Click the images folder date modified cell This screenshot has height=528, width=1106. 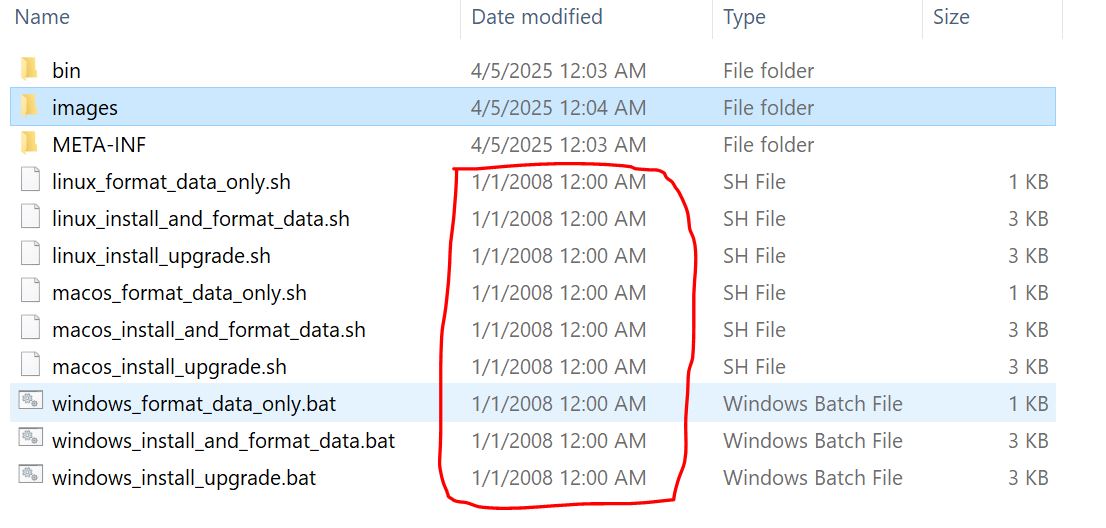pyautogui.click(x=558, y=108)
